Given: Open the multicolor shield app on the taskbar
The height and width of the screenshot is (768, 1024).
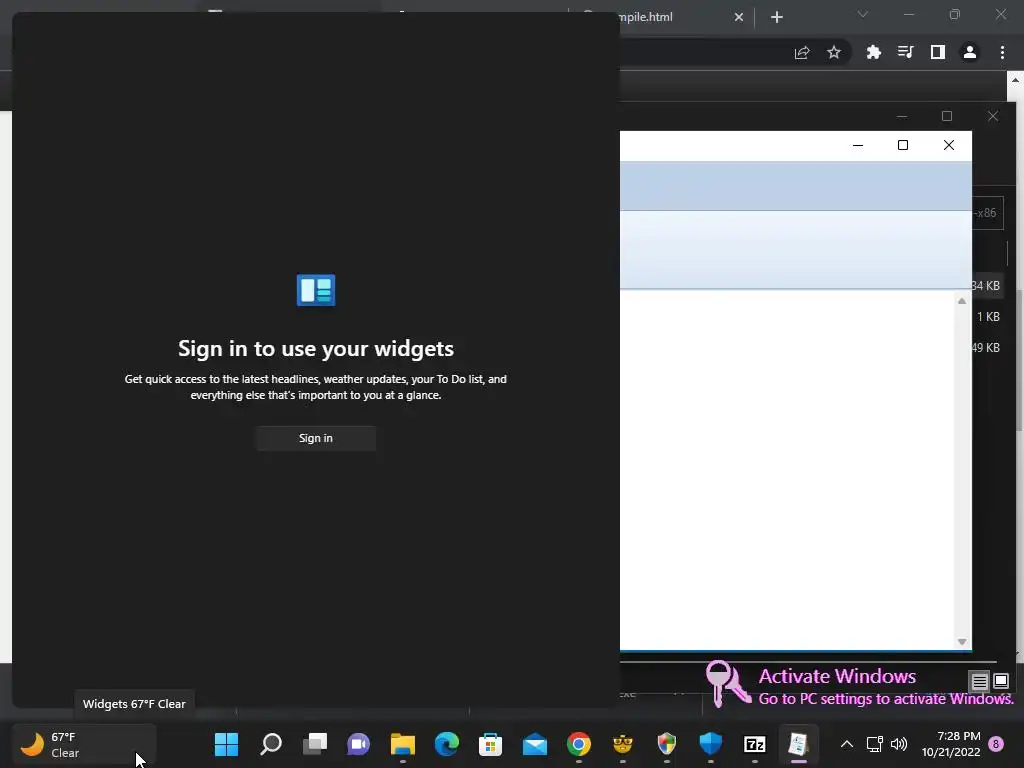Looking at the screenshot, I should click(x=667, y=744).
